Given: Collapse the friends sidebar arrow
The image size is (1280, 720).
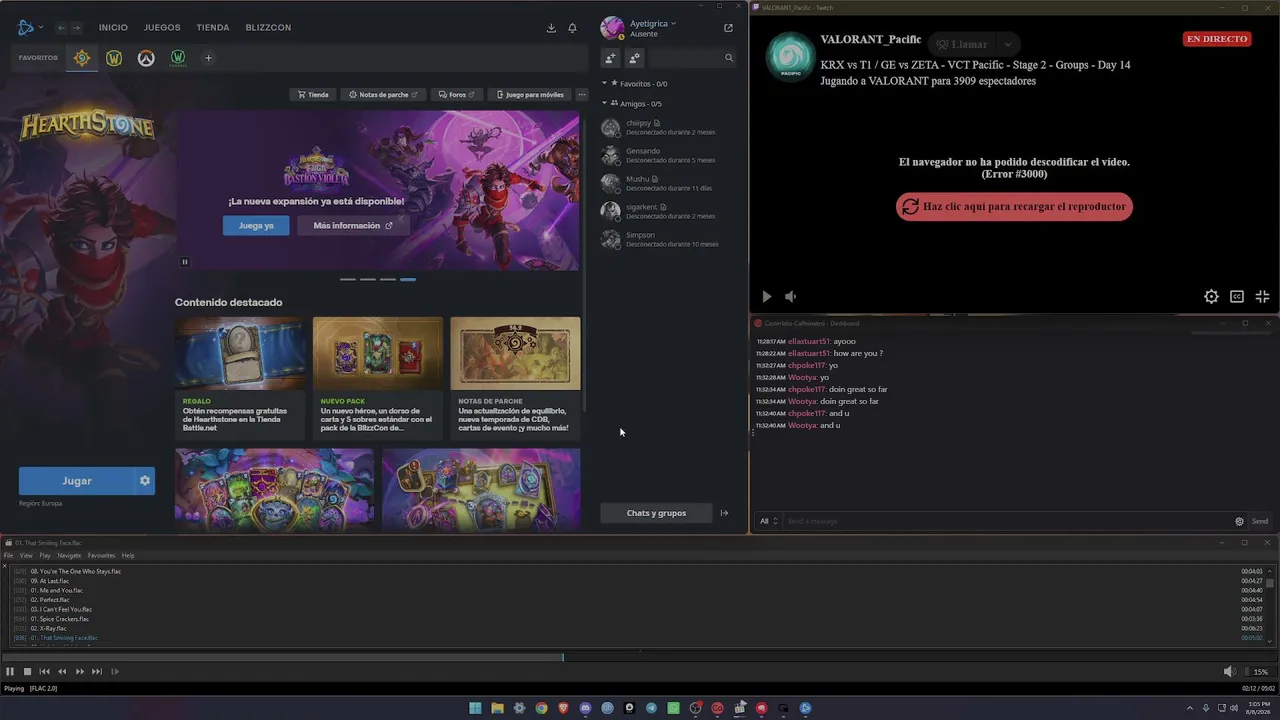Looking at the screenshot, I should [725, 513].
